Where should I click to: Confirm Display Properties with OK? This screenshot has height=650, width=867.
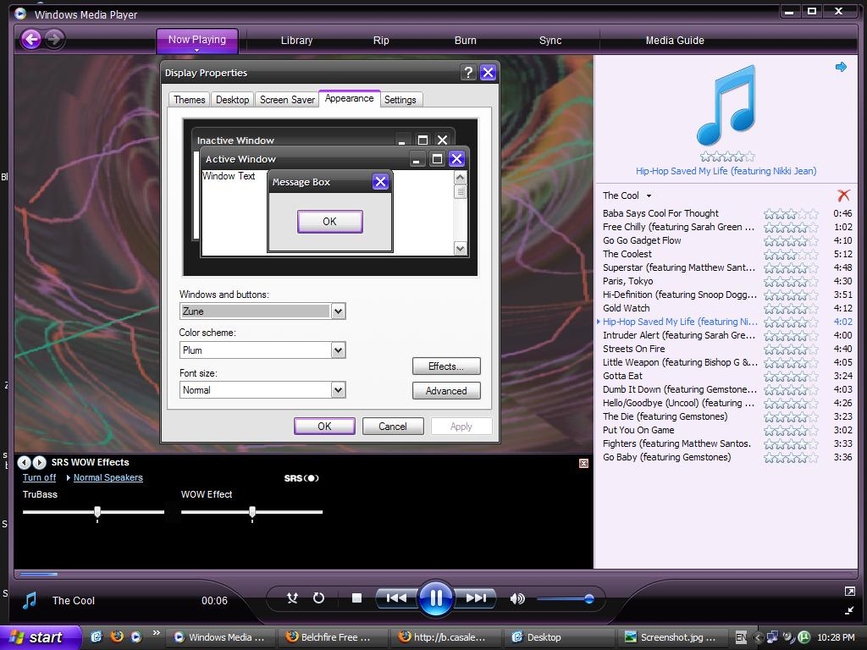(x=325, y=426)
